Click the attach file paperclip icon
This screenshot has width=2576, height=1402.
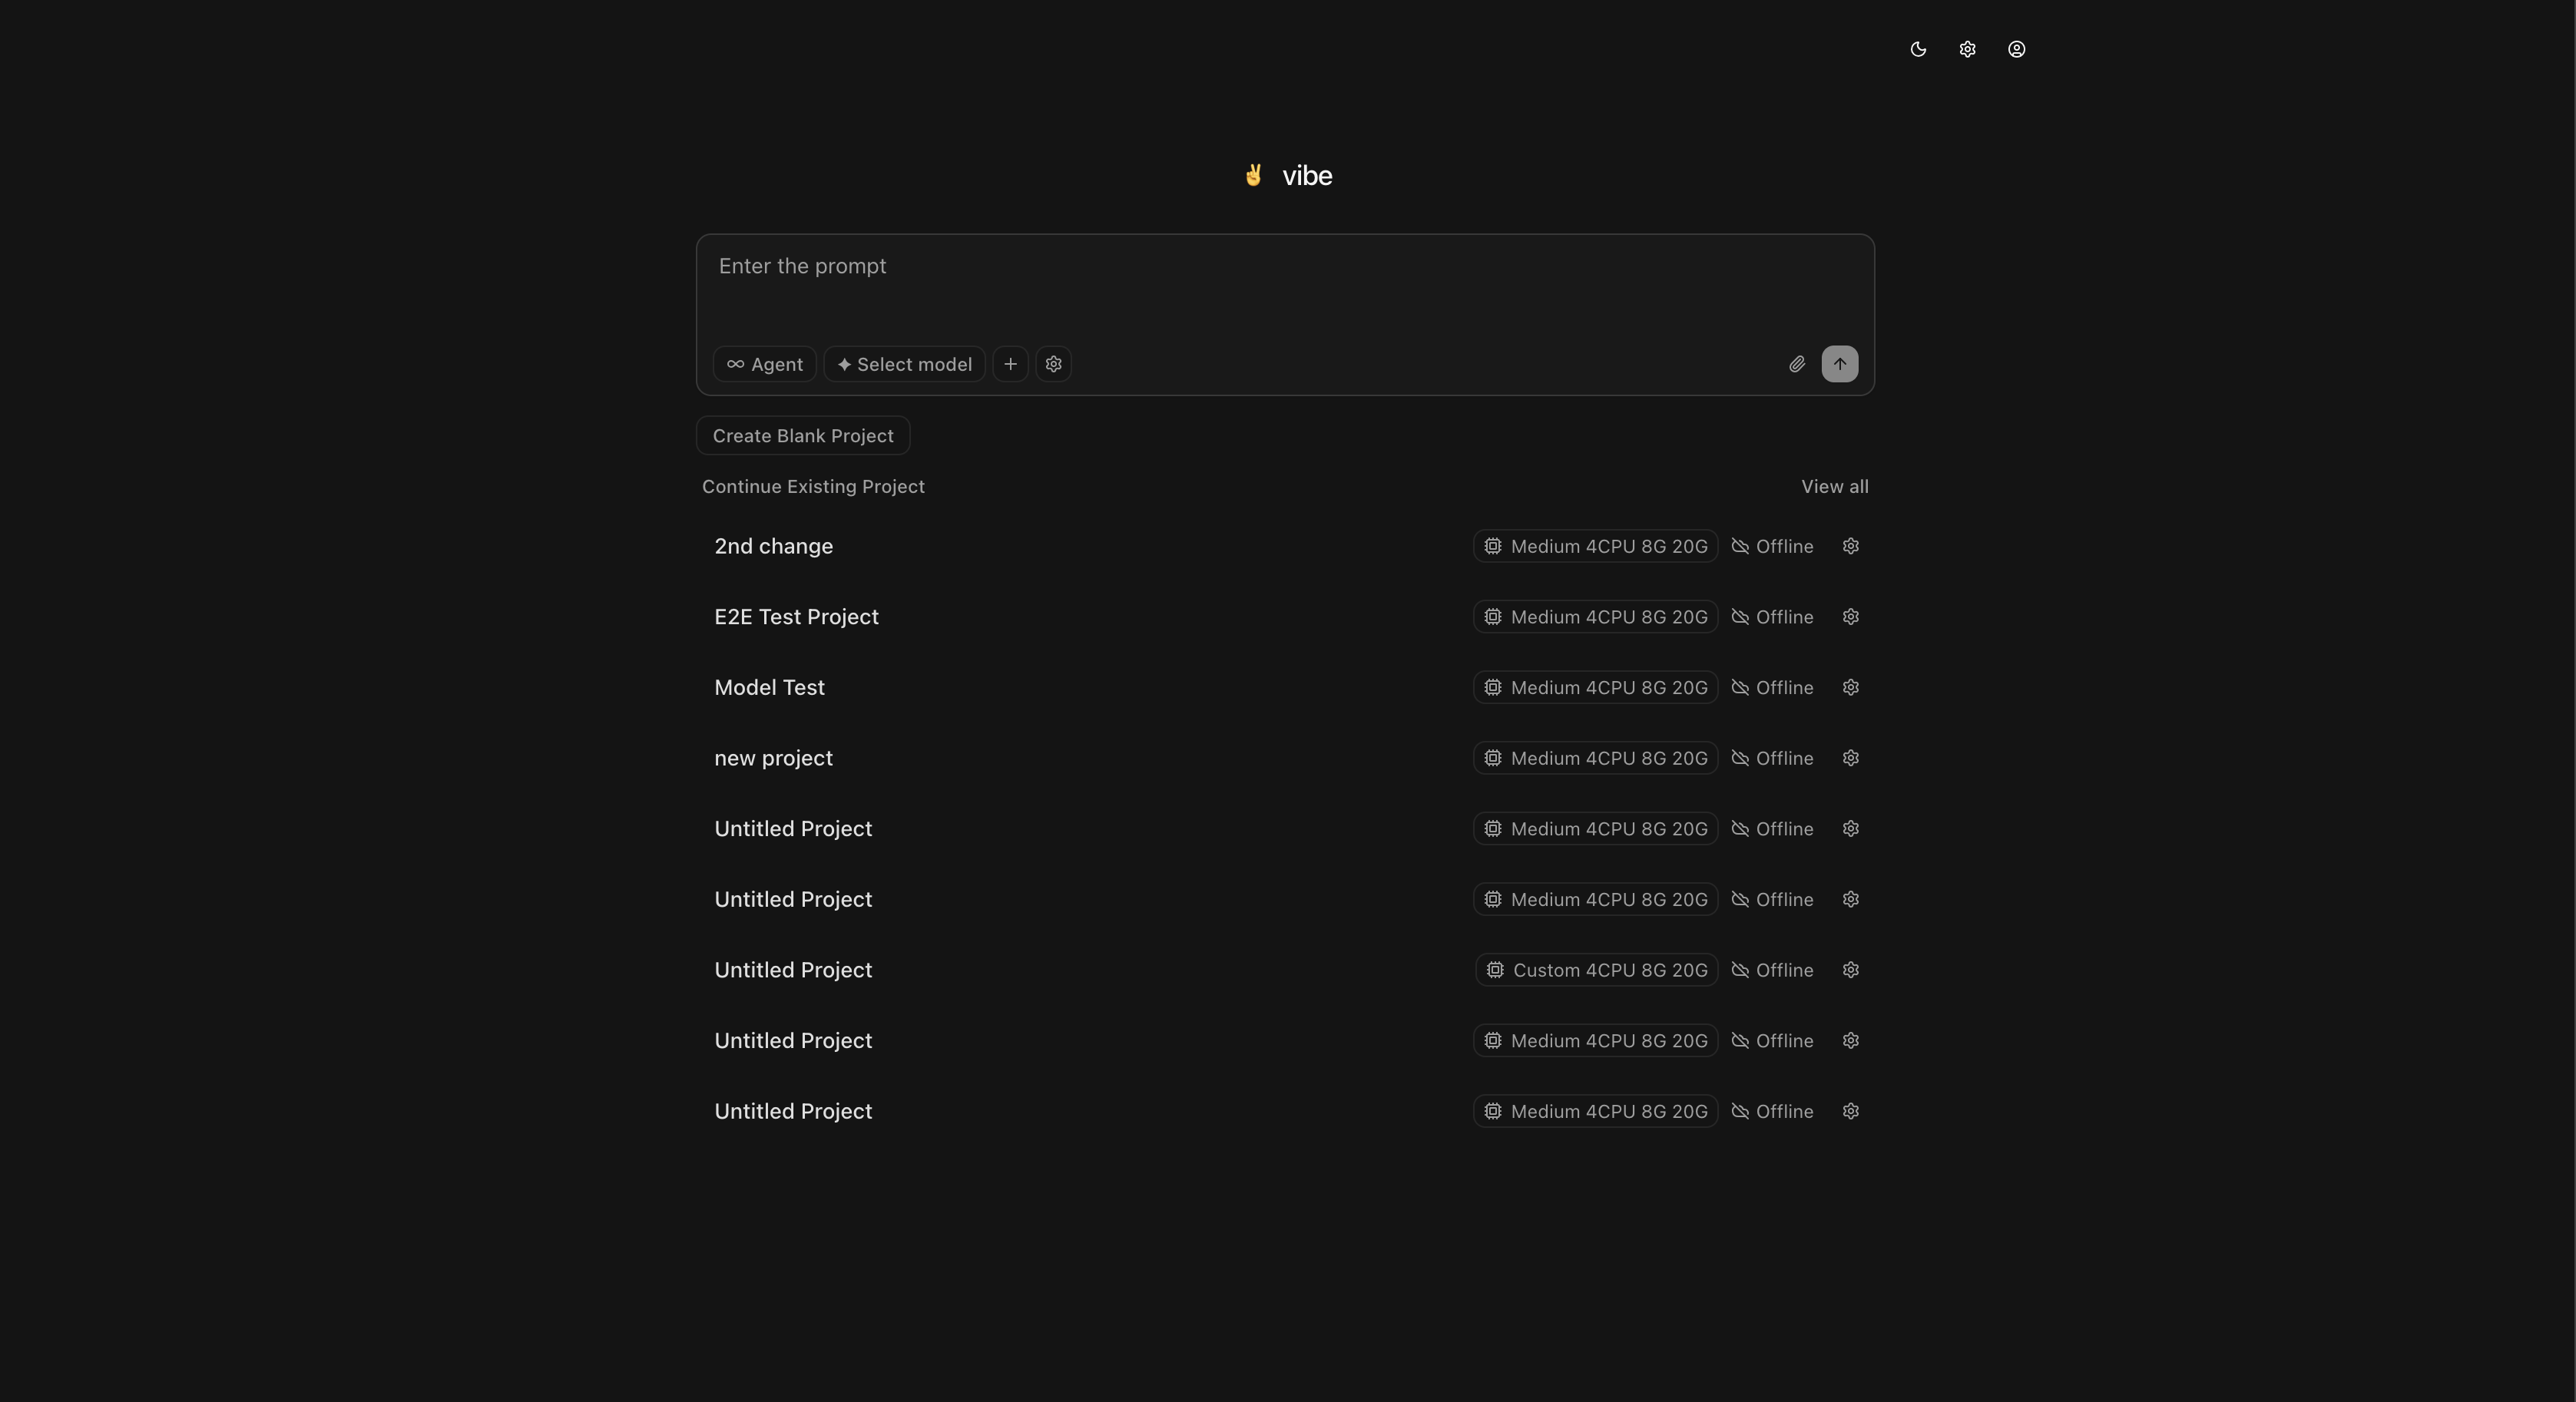click(1797, 364)
